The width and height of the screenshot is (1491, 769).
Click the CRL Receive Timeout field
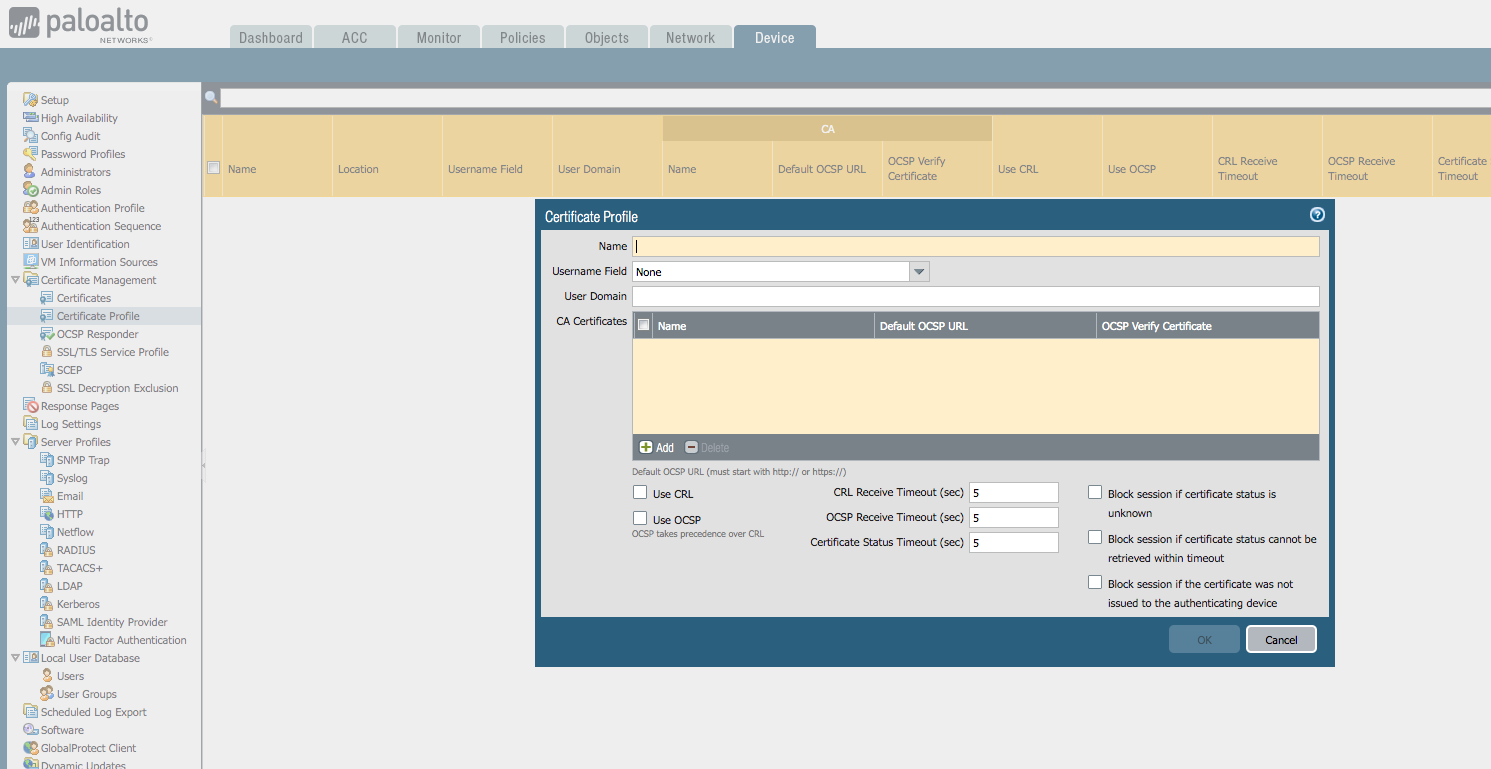(1013, 492)
